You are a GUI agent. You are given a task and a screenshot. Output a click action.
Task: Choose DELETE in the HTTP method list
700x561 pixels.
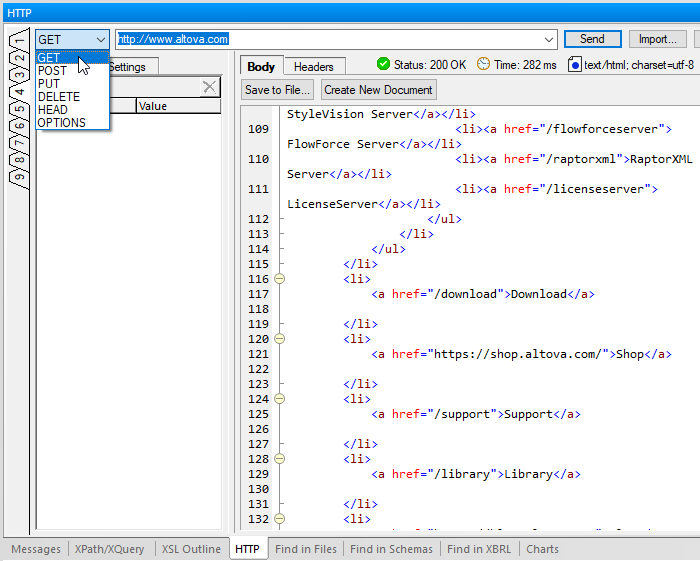pyautogui.click(x=57, y=97)
